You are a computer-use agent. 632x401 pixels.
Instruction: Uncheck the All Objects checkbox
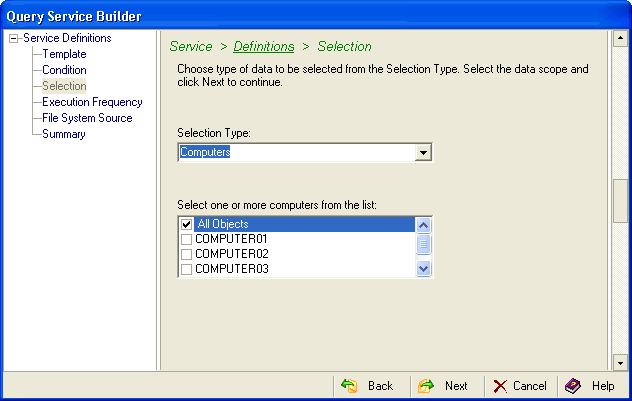(x=186, y=224)
